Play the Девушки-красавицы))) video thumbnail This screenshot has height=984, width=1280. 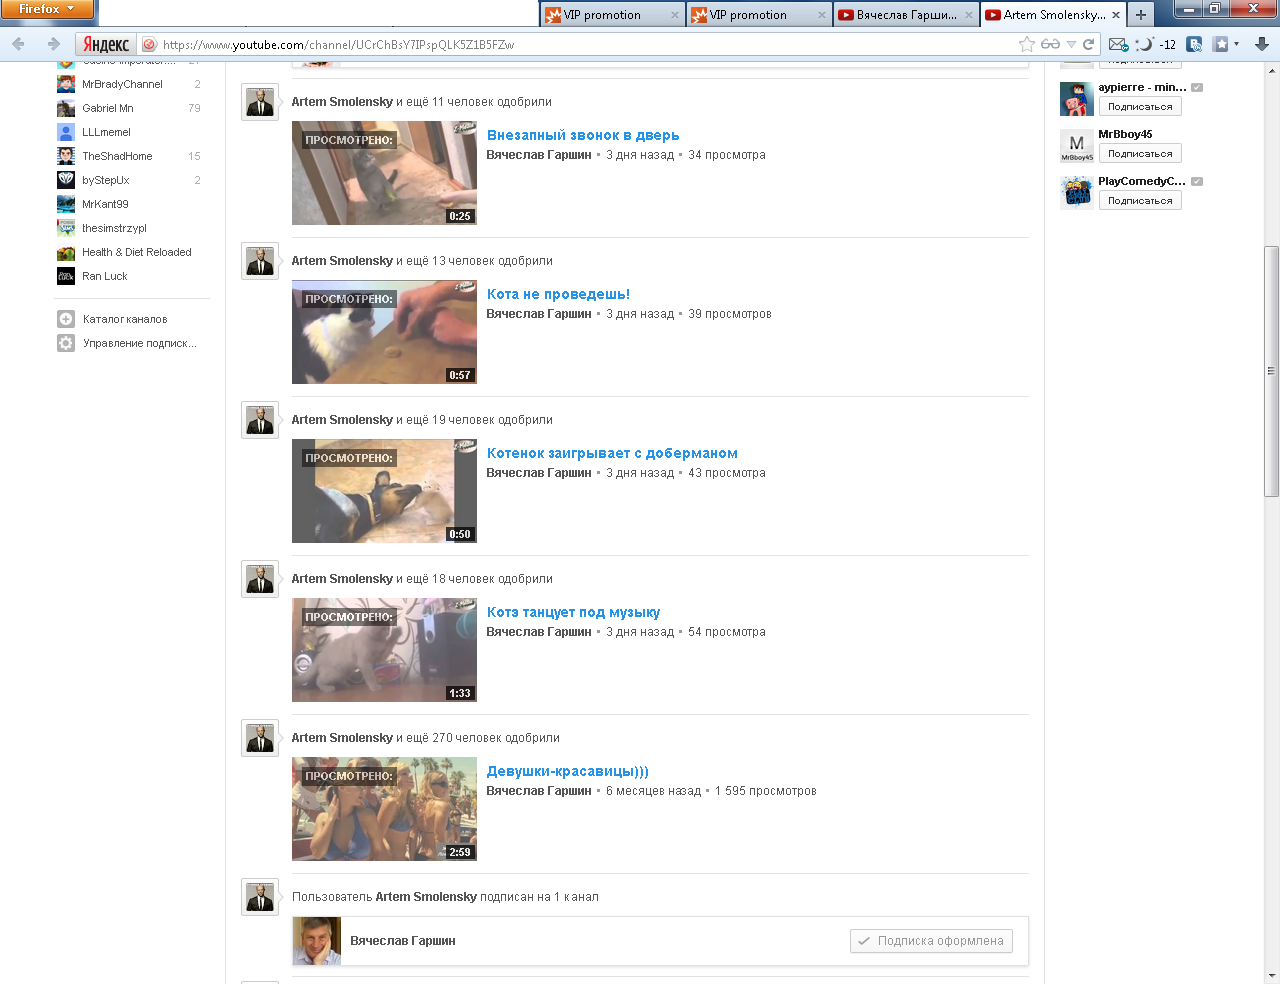point(384,809)
